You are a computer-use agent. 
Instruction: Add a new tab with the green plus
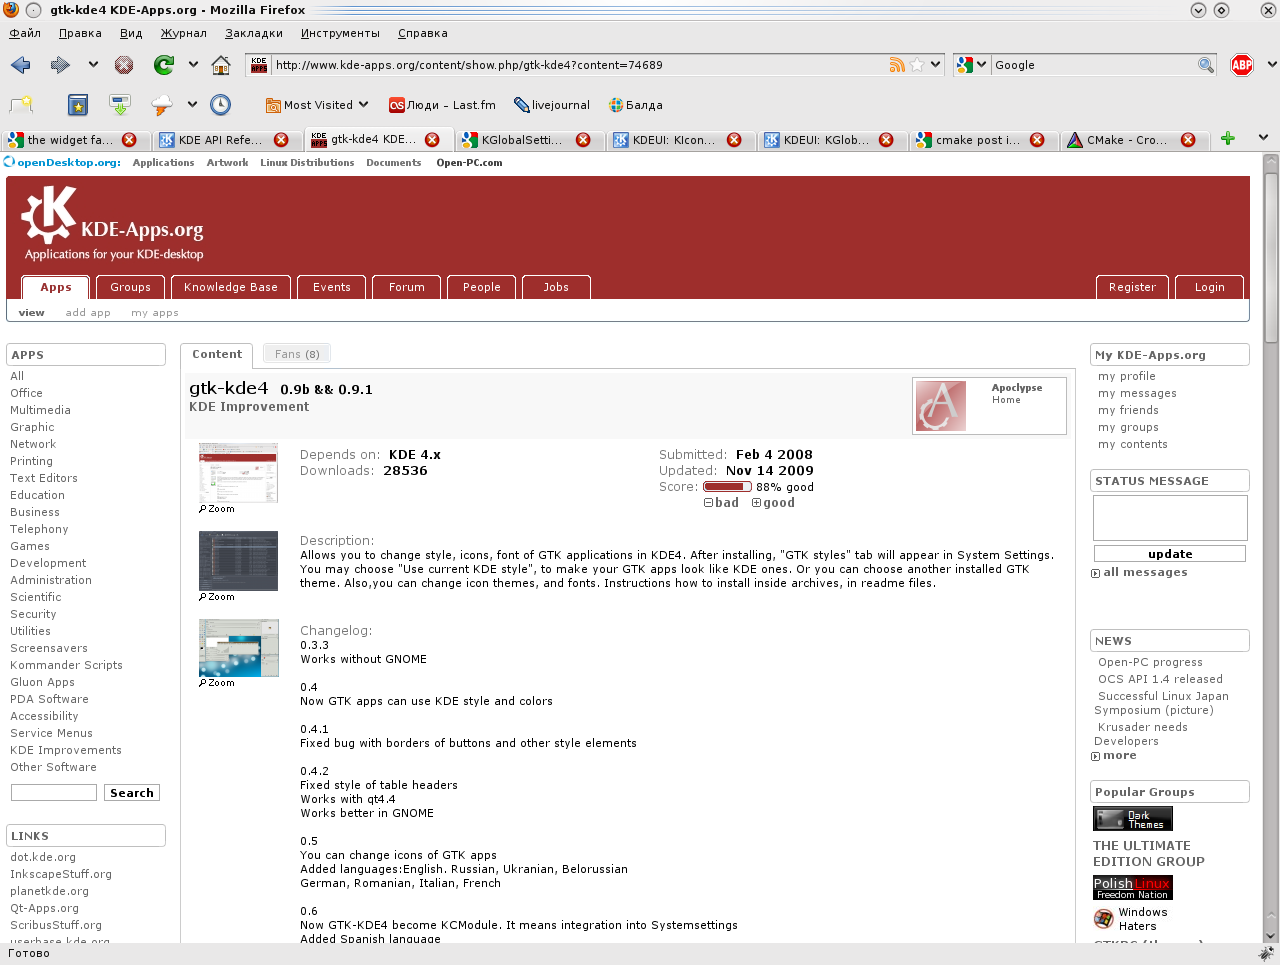point(1228,138)
